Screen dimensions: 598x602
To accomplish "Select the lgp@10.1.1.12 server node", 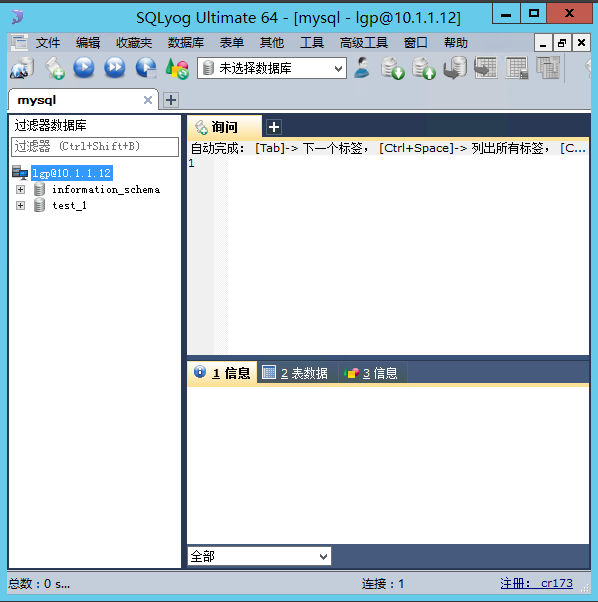I will (x=72, y=173).
